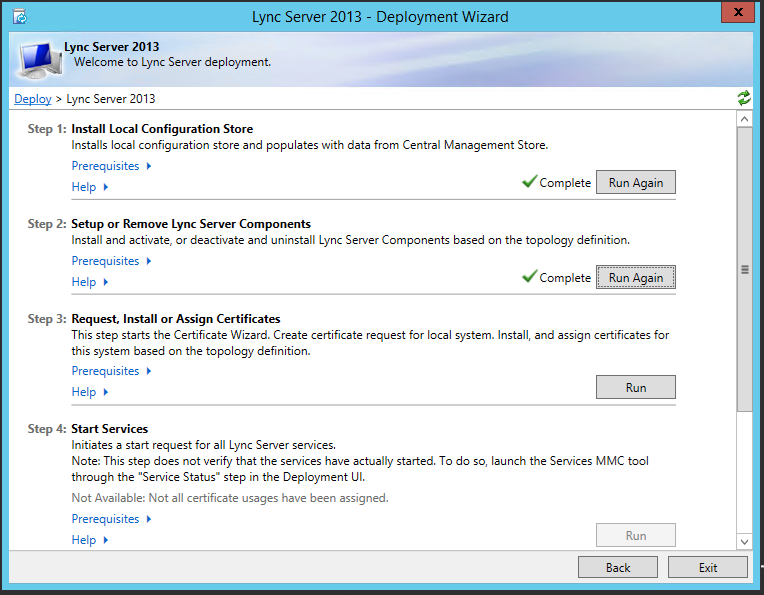Click 'Start Services' heading
The image size is (764, 595).
coord(110,429)
